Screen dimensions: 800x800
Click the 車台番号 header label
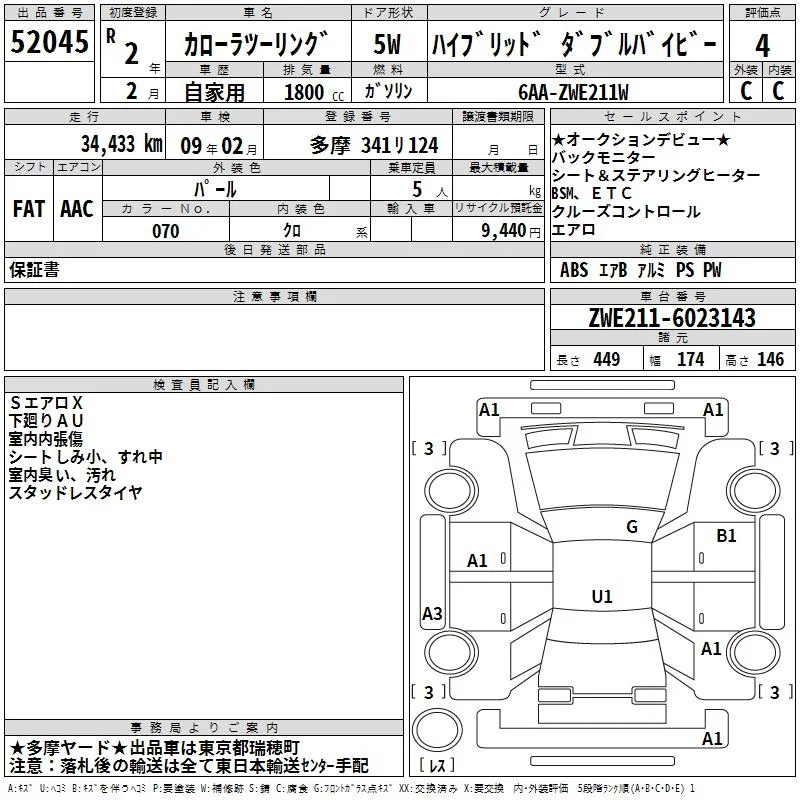(673, 296)
